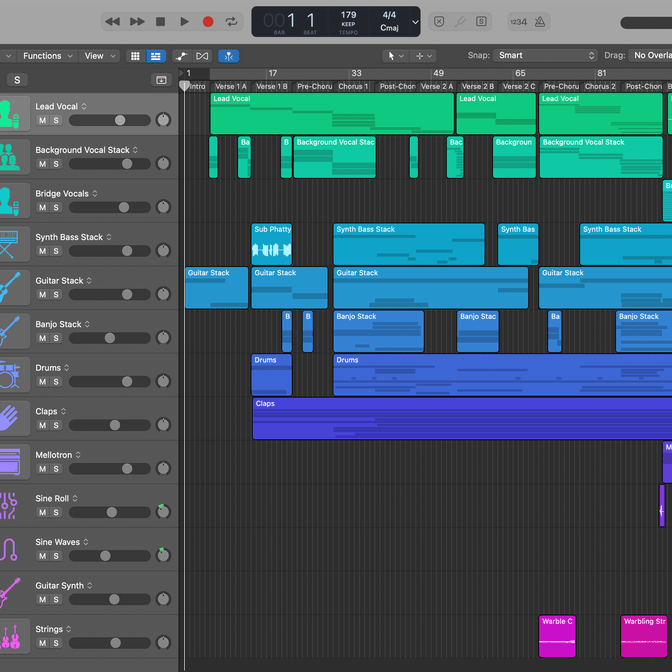Click the Mellotron track icon
Viewport: 672px width, 672px height.
click(10, 462)
